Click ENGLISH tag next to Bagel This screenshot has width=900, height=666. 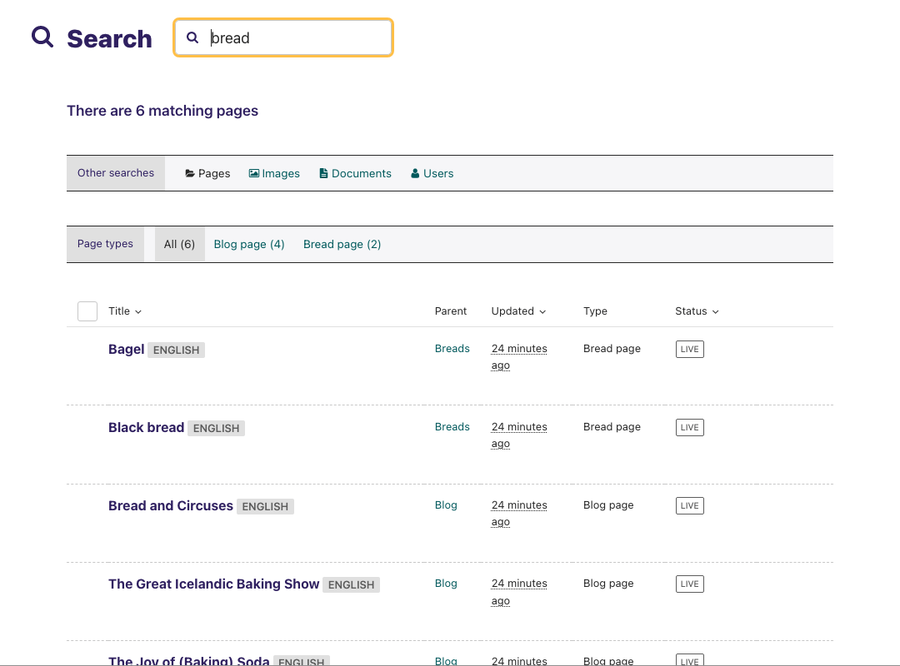pos(176,350)
